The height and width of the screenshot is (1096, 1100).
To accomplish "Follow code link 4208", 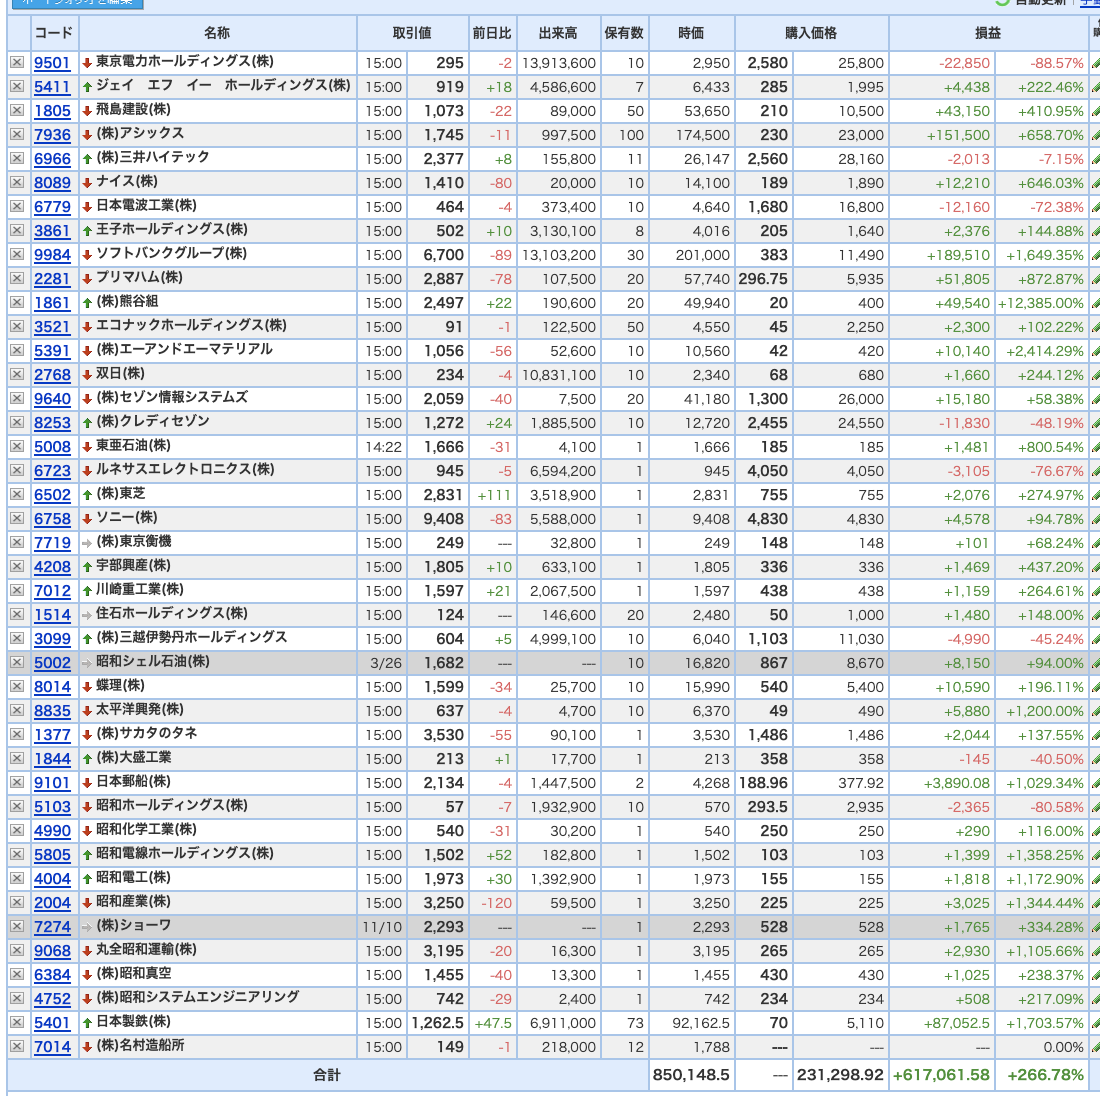I will click(53, 567).
